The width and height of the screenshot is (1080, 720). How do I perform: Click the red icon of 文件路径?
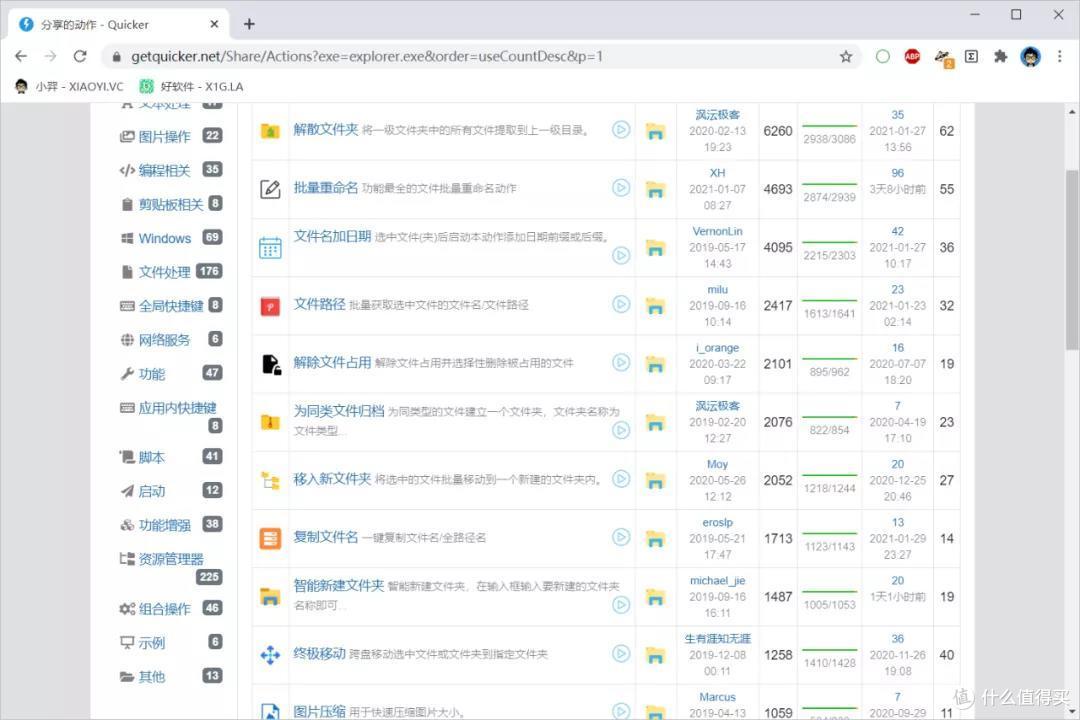[x=270, y=306]
